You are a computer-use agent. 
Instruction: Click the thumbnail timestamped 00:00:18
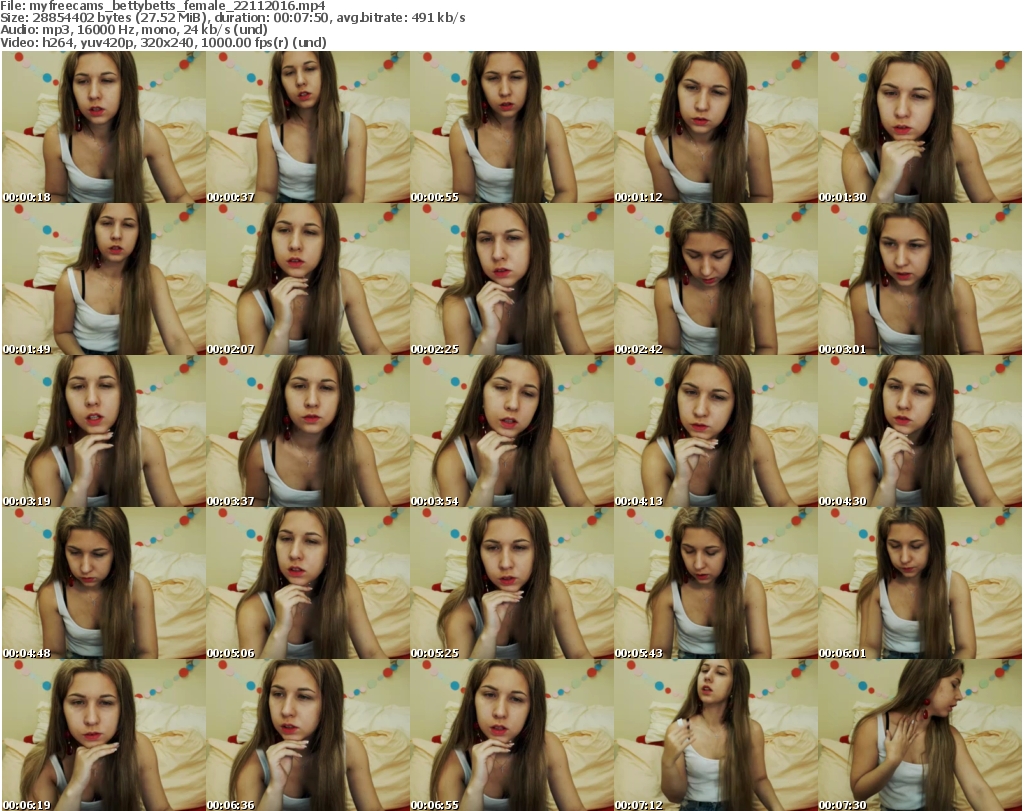tap(103, 127)
